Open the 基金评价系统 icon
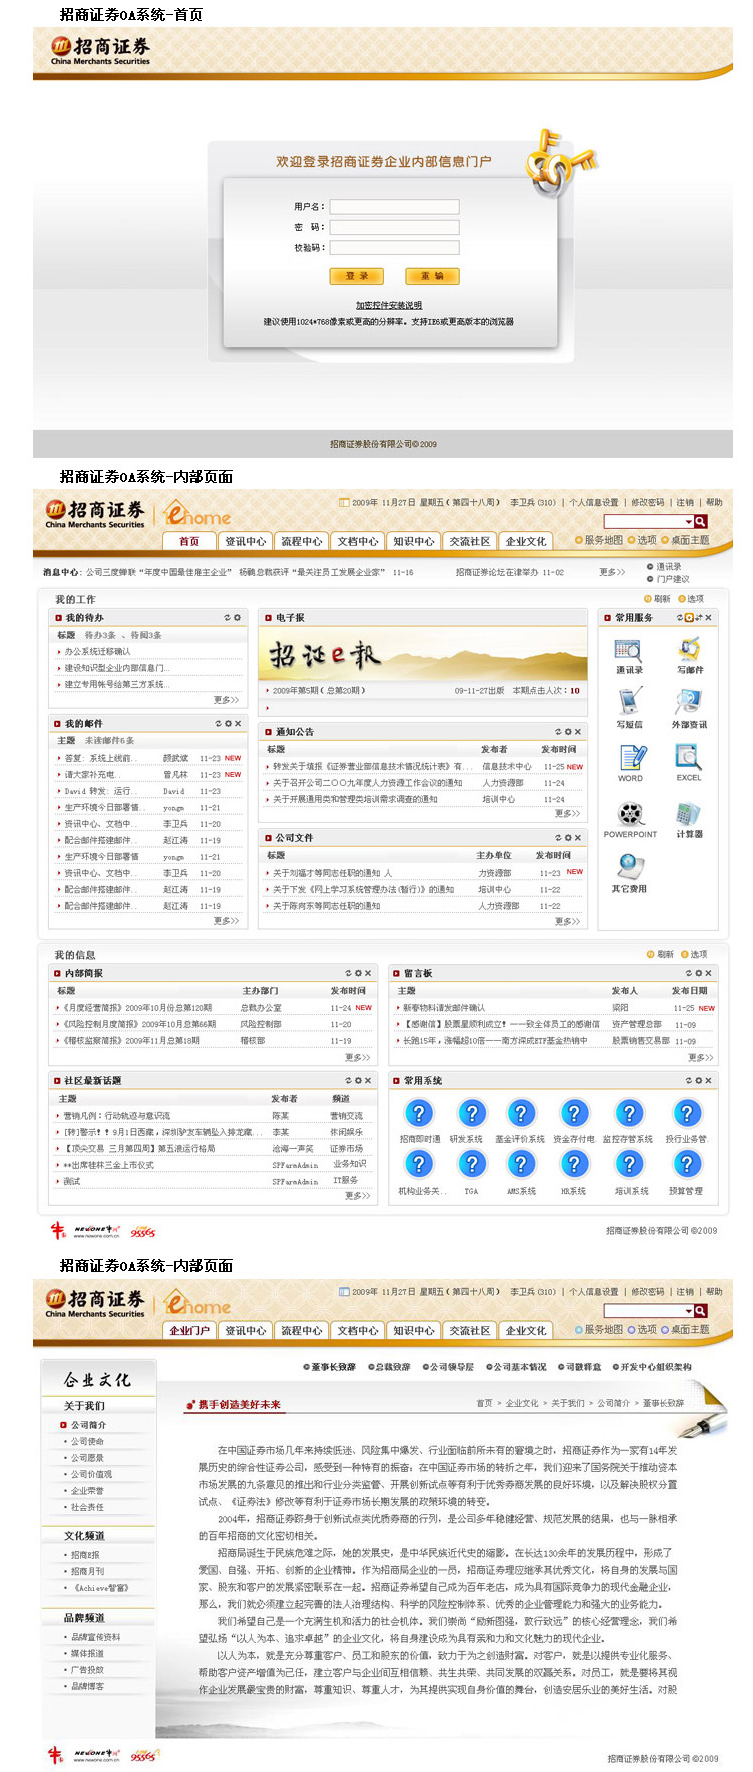This screenshot has height=1772, width=753. [x=520, y=1113]
